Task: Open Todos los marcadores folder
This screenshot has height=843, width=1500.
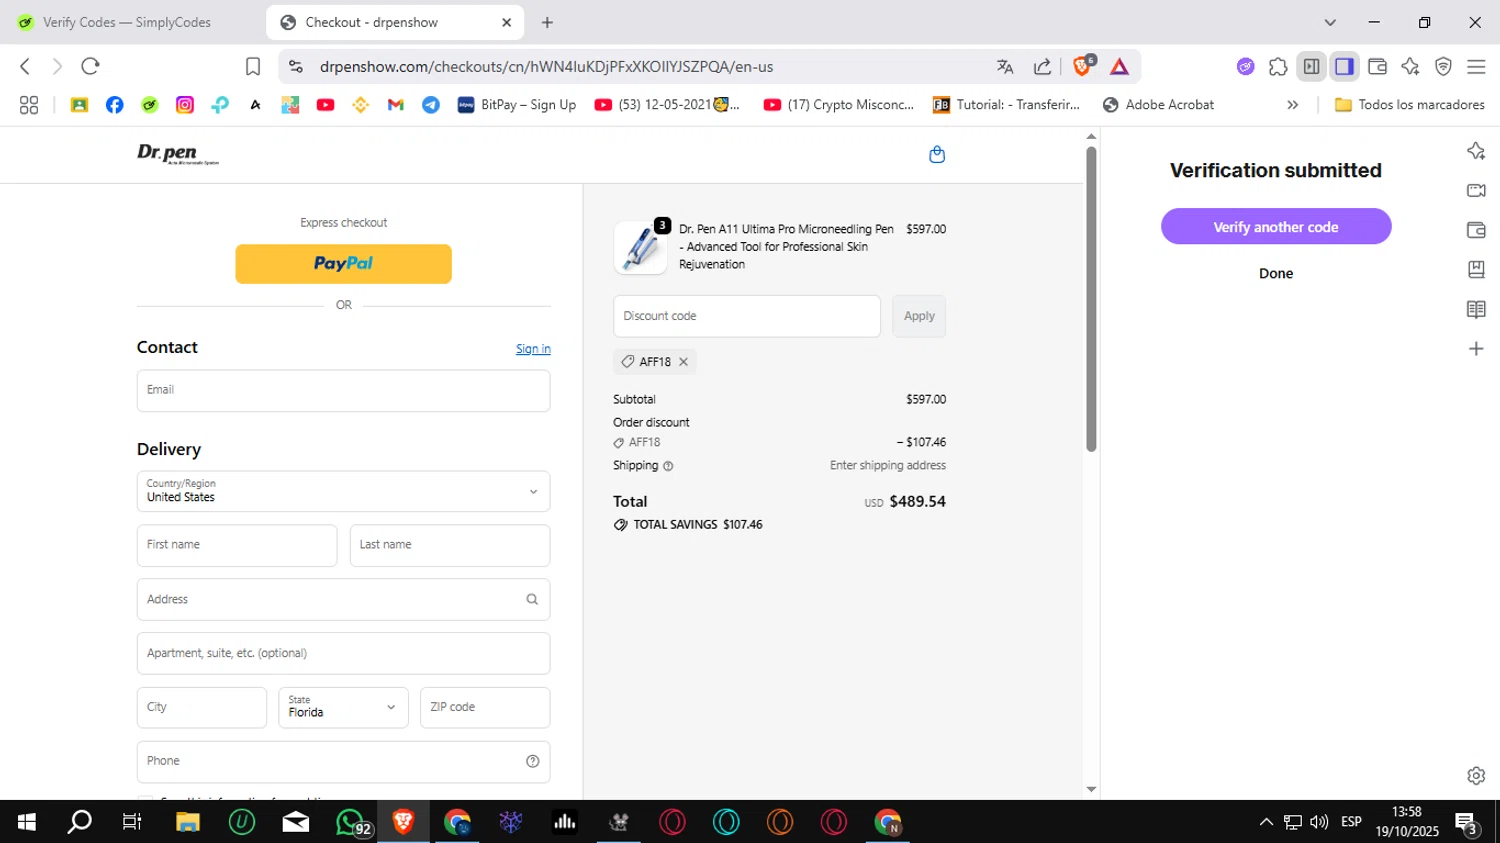Action: point(1409,104)
